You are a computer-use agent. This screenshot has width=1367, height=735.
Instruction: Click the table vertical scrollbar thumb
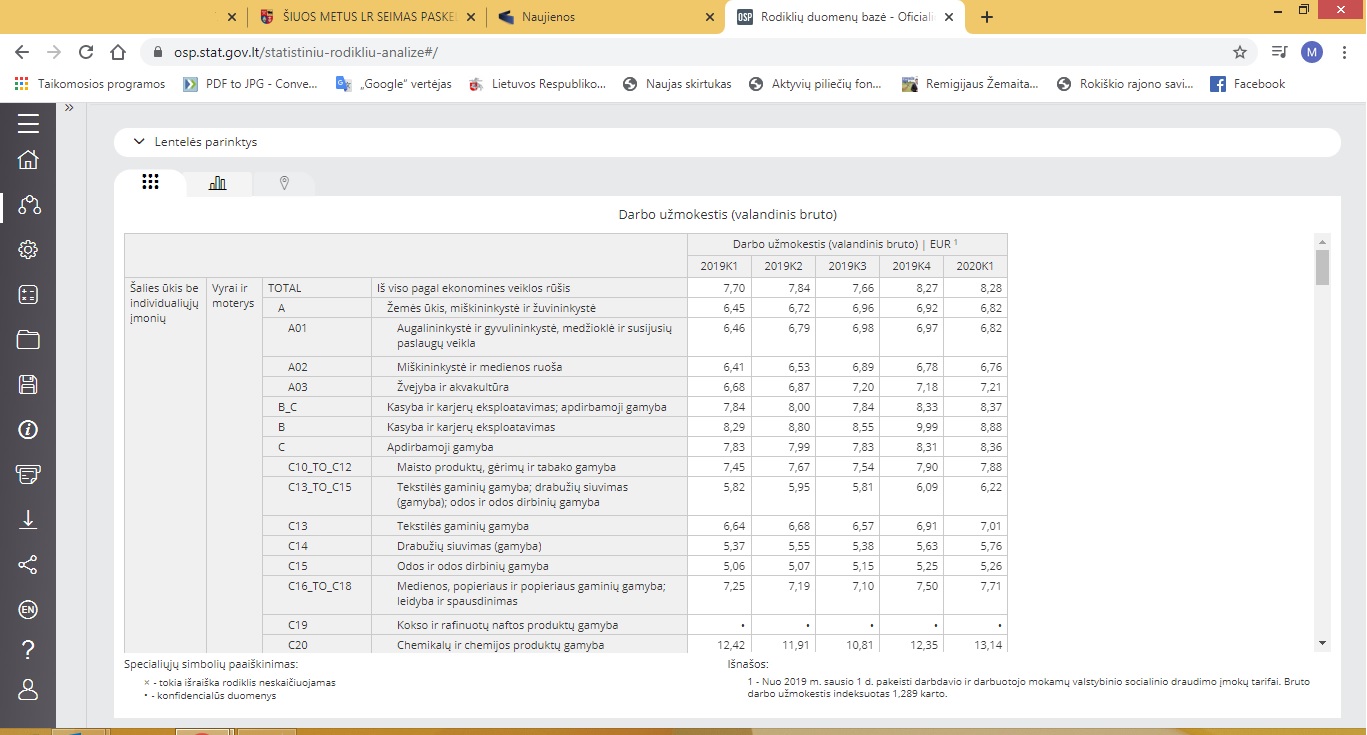pos(1322,267)
